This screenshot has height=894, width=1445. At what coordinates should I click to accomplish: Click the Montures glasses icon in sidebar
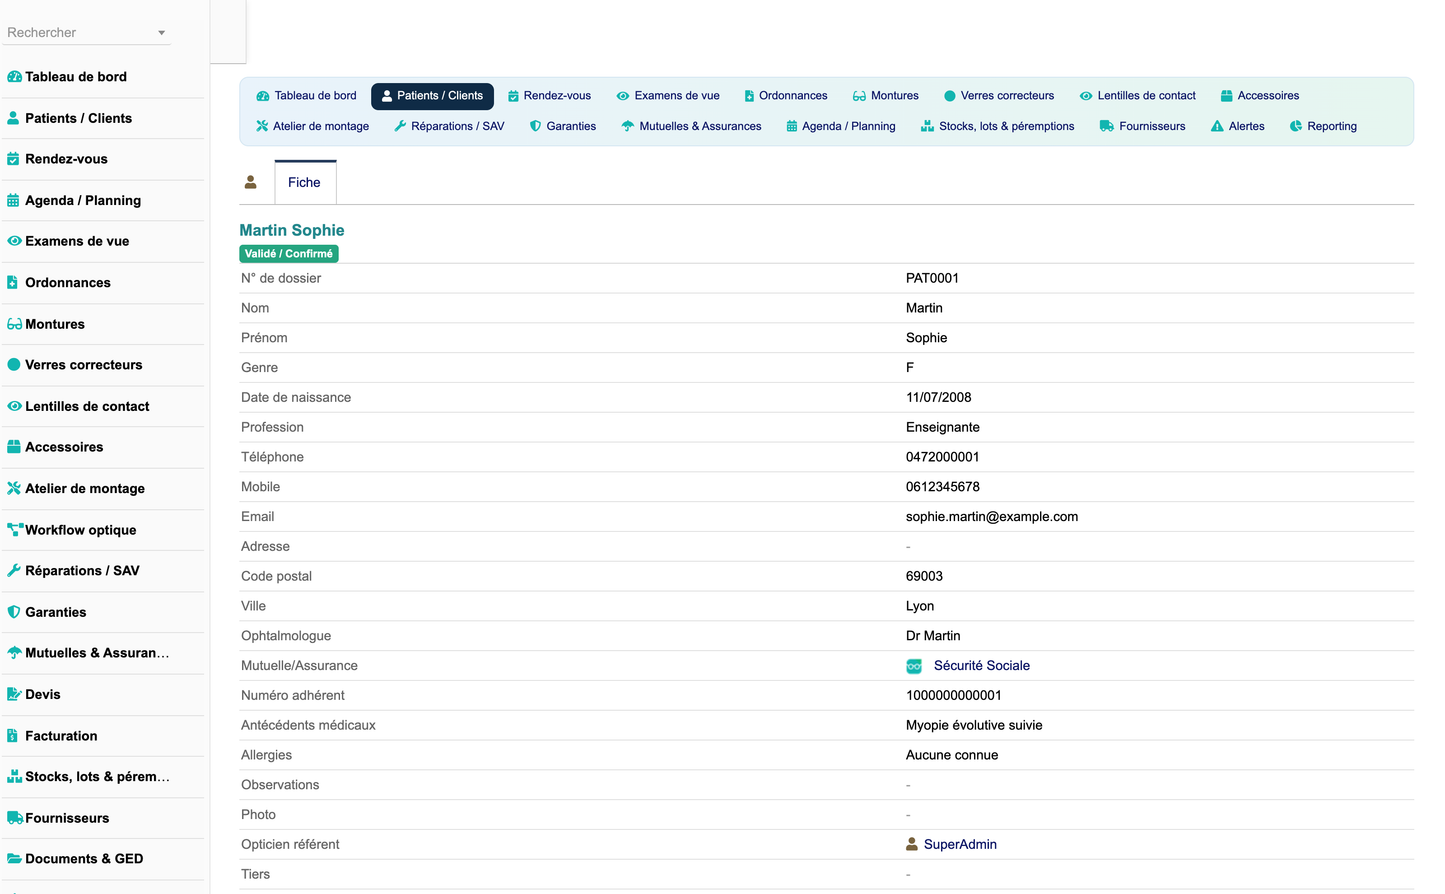14,324
